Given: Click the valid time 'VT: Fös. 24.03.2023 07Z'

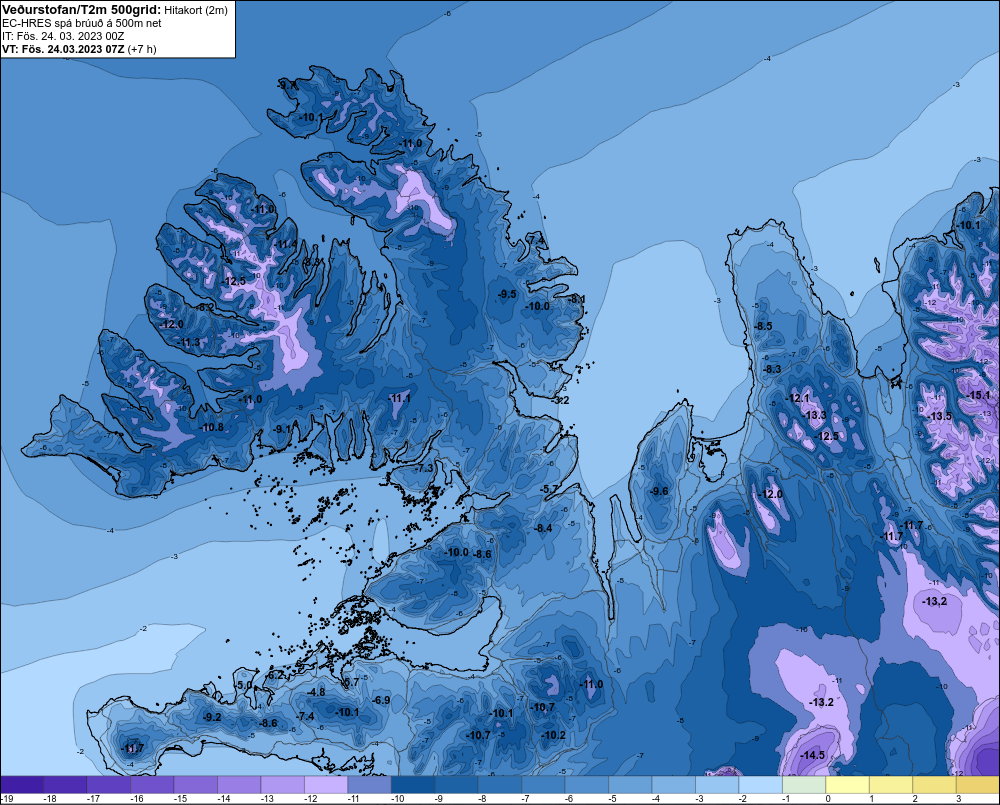Looking at the screenshot, I should coord(63,49).
